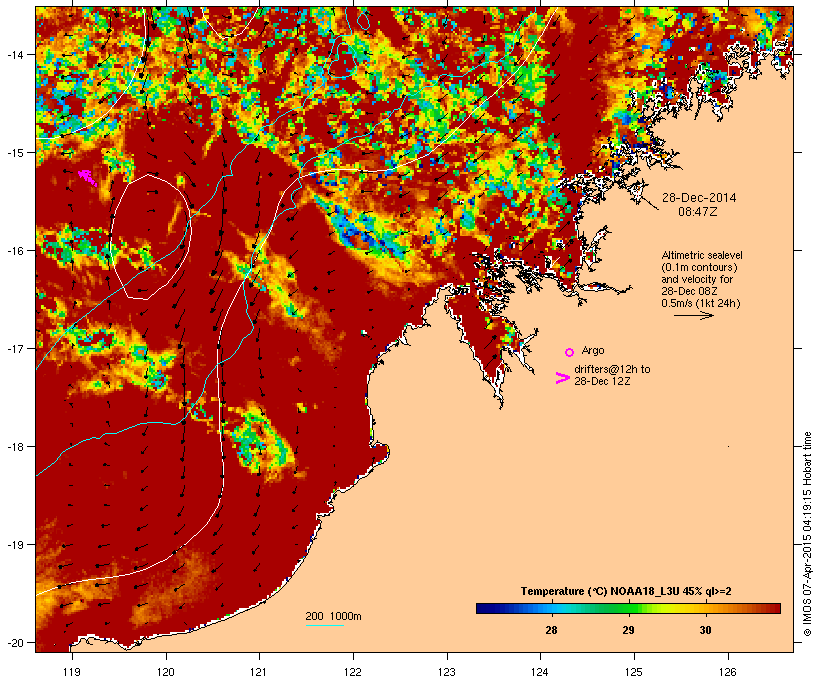Viewport: 820px width, 680px height.
Task: Click the IMOS copyright timestamp text
Action: point(808,535)
